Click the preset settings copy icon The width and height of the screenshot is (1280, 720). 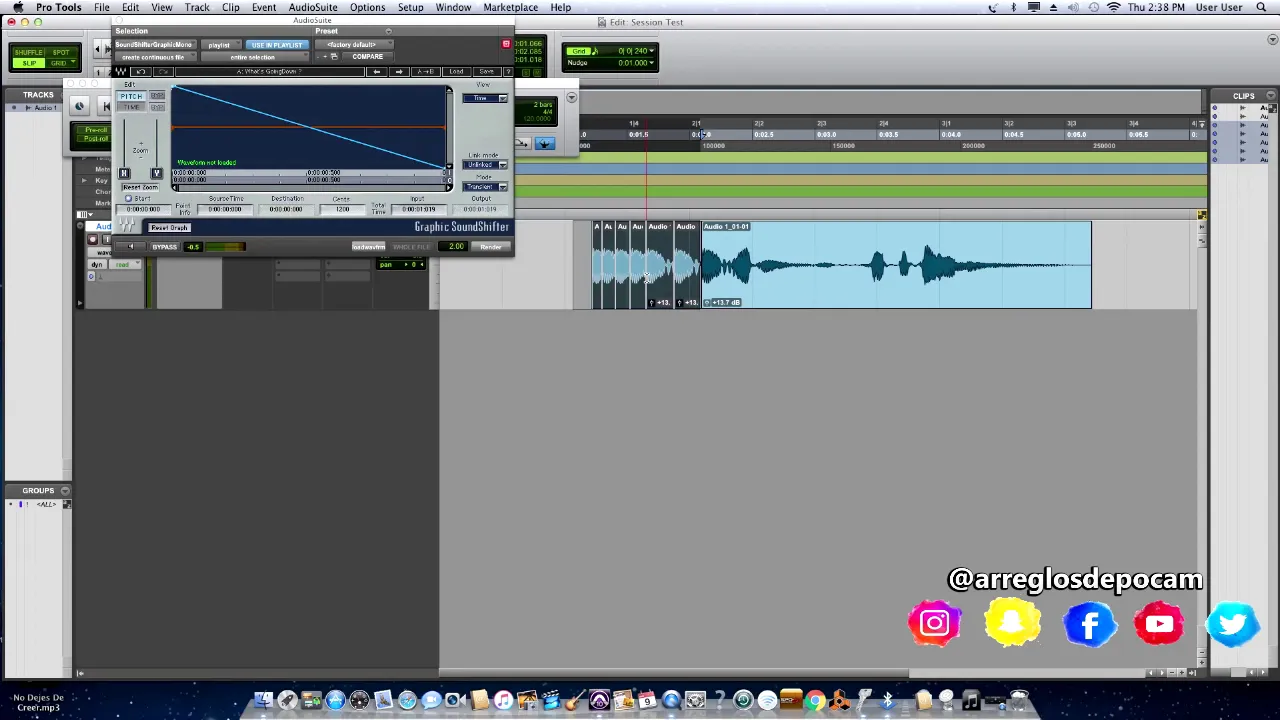coord(334,56)
